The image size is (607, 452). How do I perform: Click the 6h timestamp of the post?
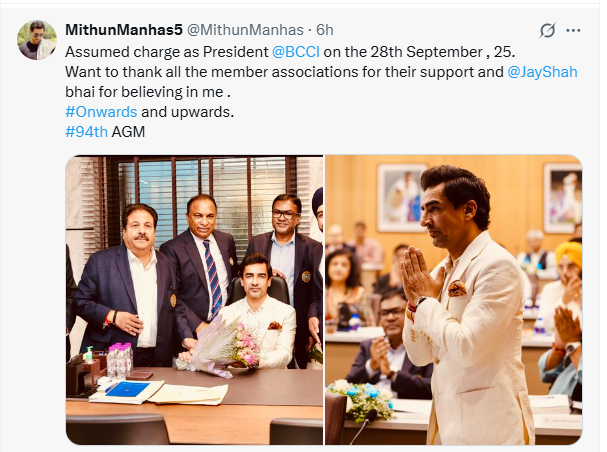pyautogui.click(x=324, y=30)
